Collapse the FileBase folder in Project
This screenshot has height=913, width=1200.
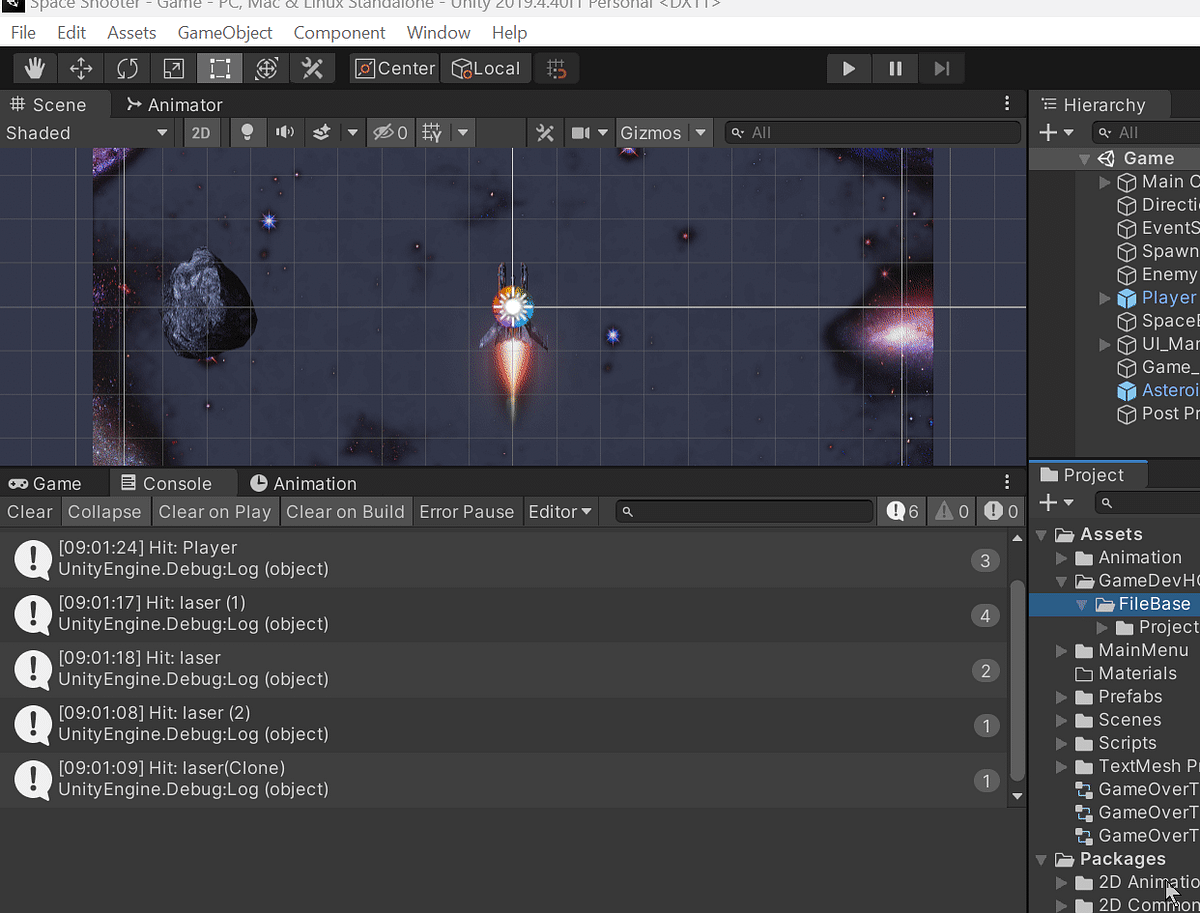tap(1082, 603)
